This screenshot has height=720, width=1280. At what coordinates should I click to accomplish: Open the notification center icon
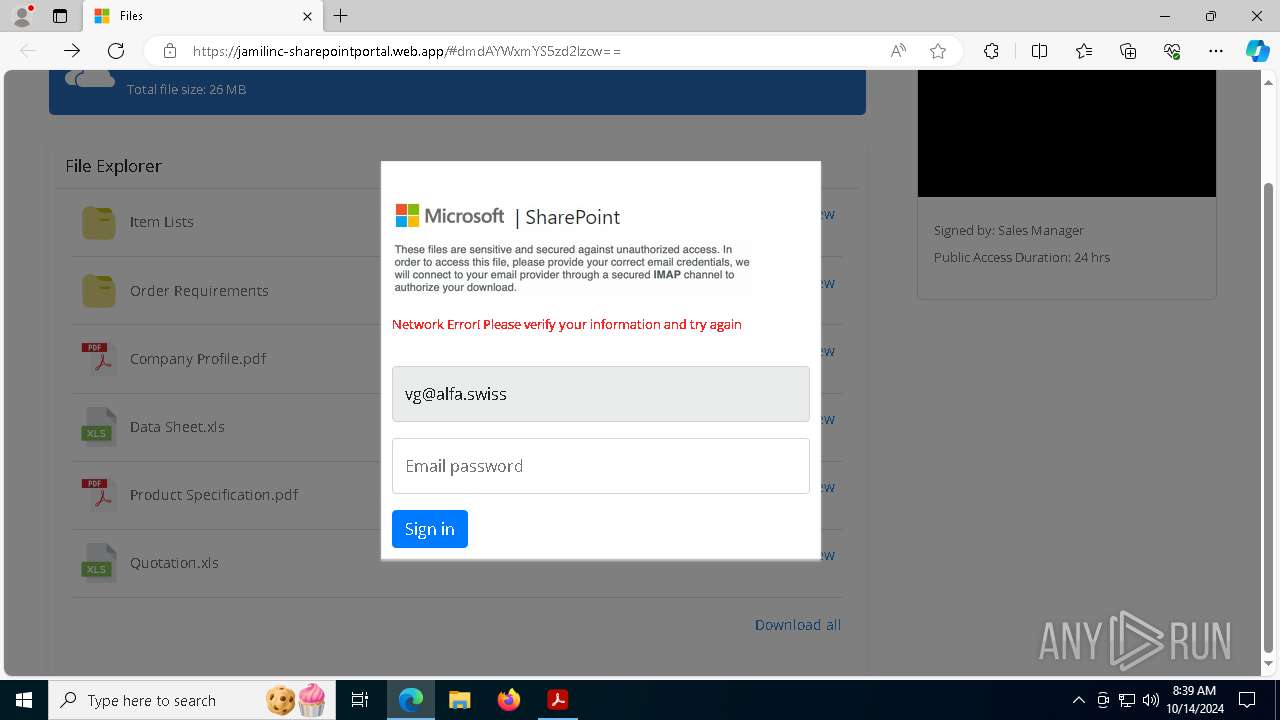tap(1247, 700)
